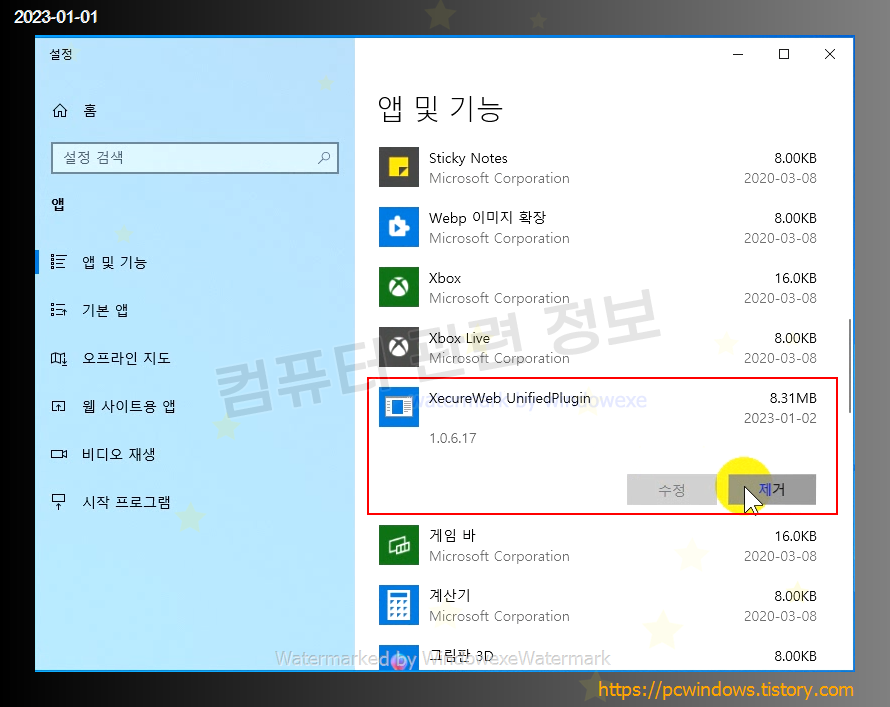Click the 시작 프로그램 icon

[58, 502]
